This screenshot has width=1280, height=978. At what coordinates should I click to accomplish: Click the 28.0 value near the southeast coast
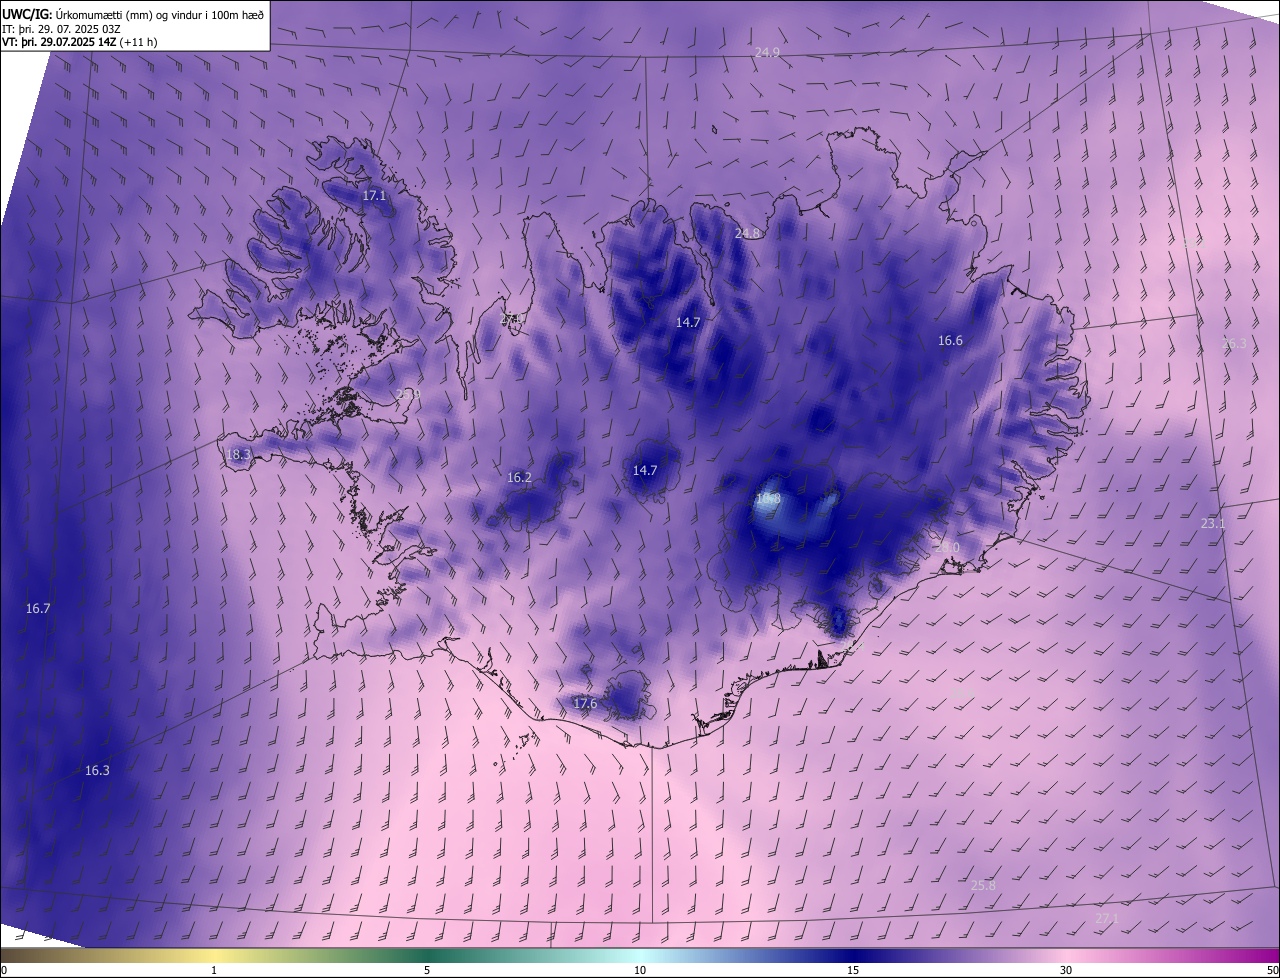click(x=946, y=548)
